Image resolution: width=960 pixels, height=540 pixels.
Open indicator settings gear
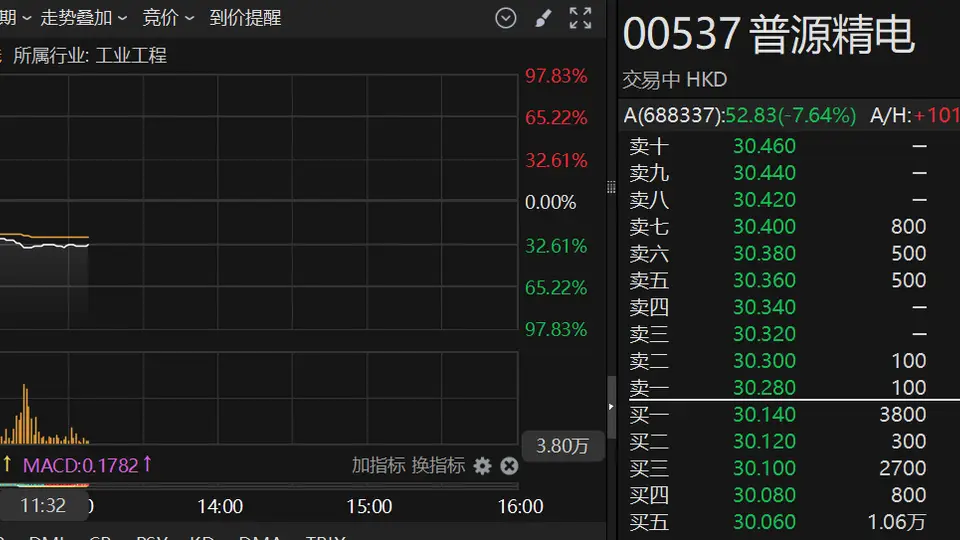(x=482, y=466)
